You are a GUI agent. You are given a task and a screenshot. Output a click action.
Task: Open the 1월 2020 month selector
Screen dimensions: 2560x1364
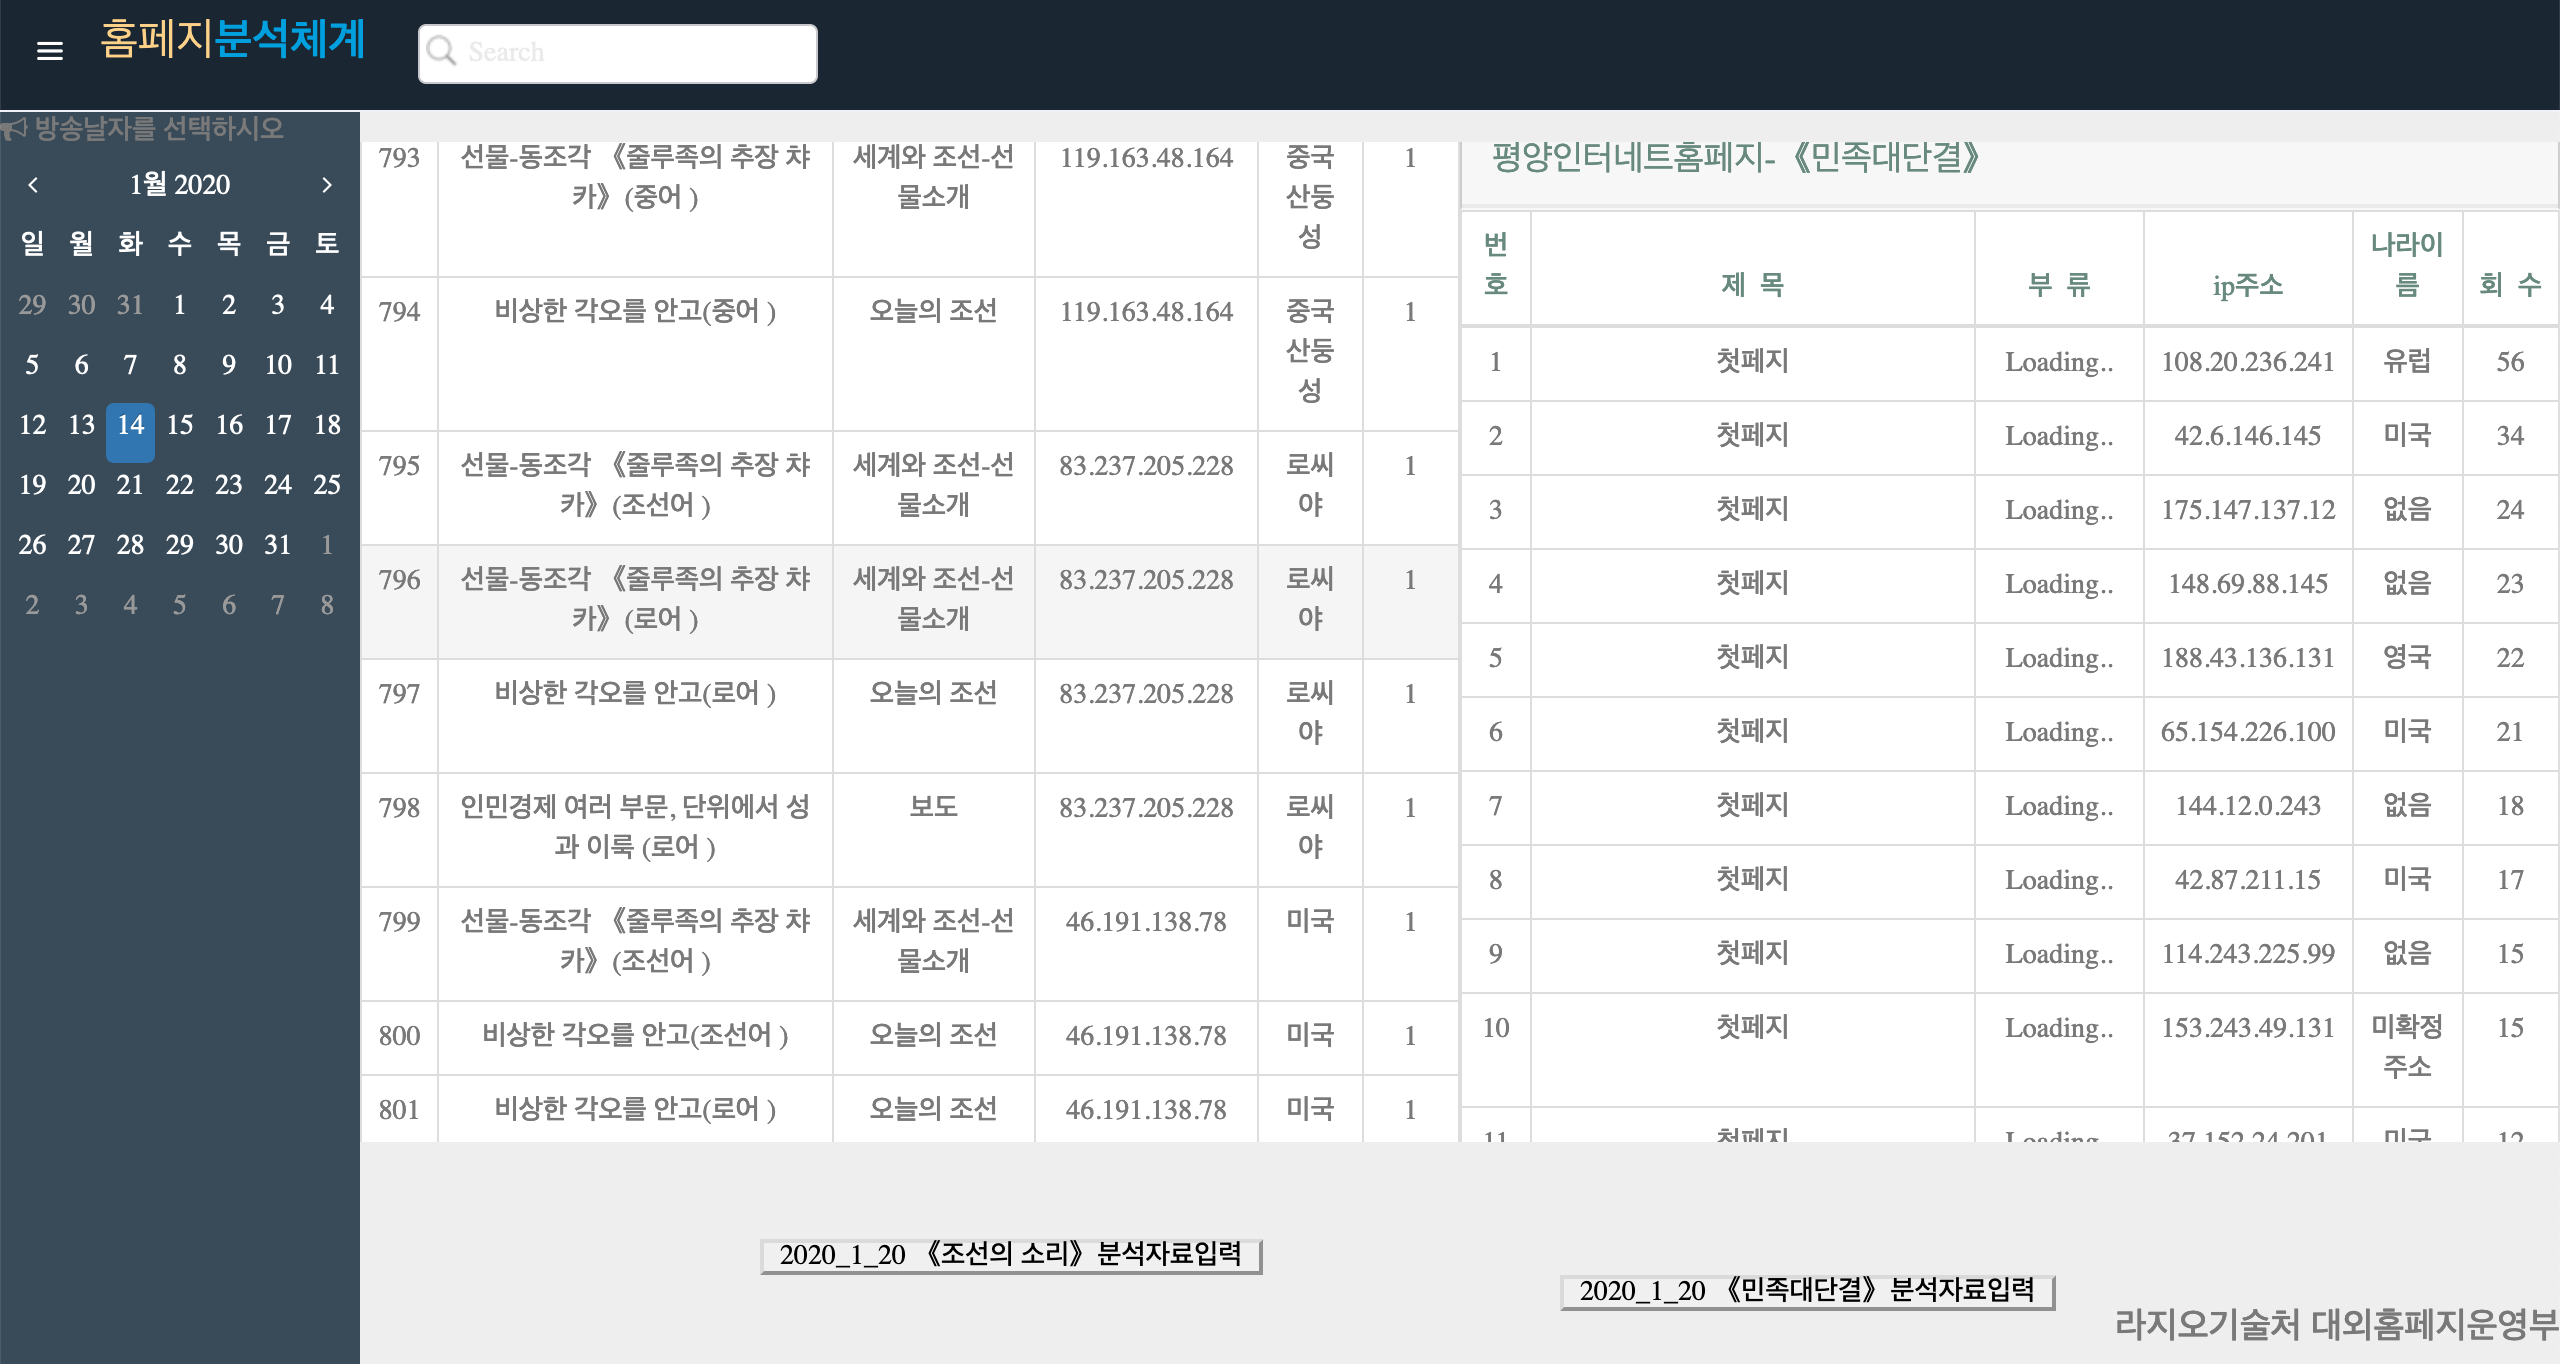pyautogui.click(x=179, y=185)
